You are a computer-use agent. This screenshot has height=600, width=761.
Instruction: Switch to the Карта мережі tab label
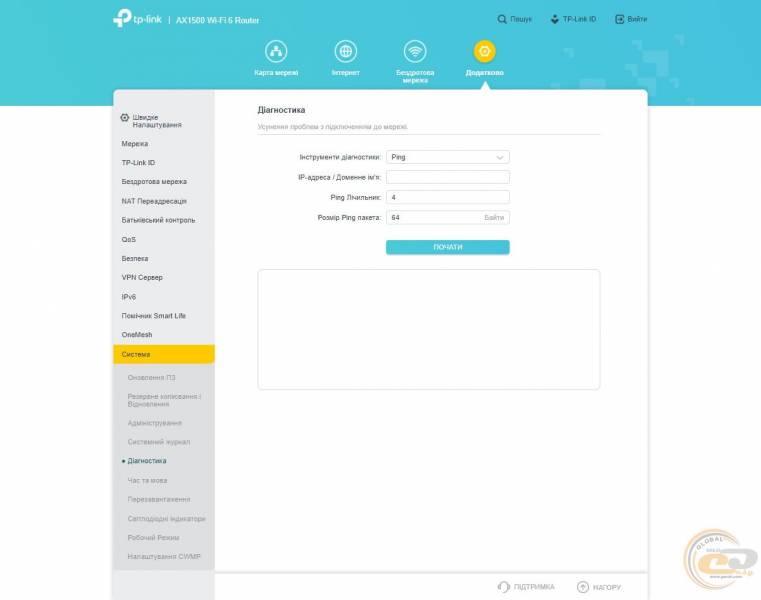click(276, 73)
